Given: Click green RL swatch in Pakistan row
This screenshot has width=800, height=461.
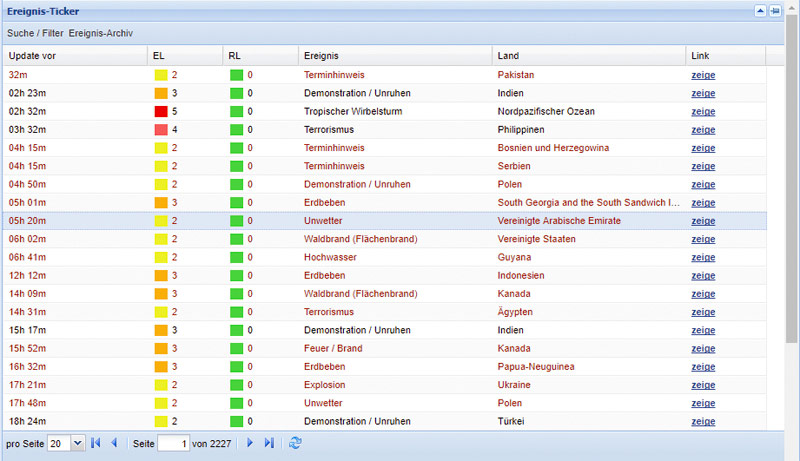Looking at the screenshot, I should (x=236, y=75).
